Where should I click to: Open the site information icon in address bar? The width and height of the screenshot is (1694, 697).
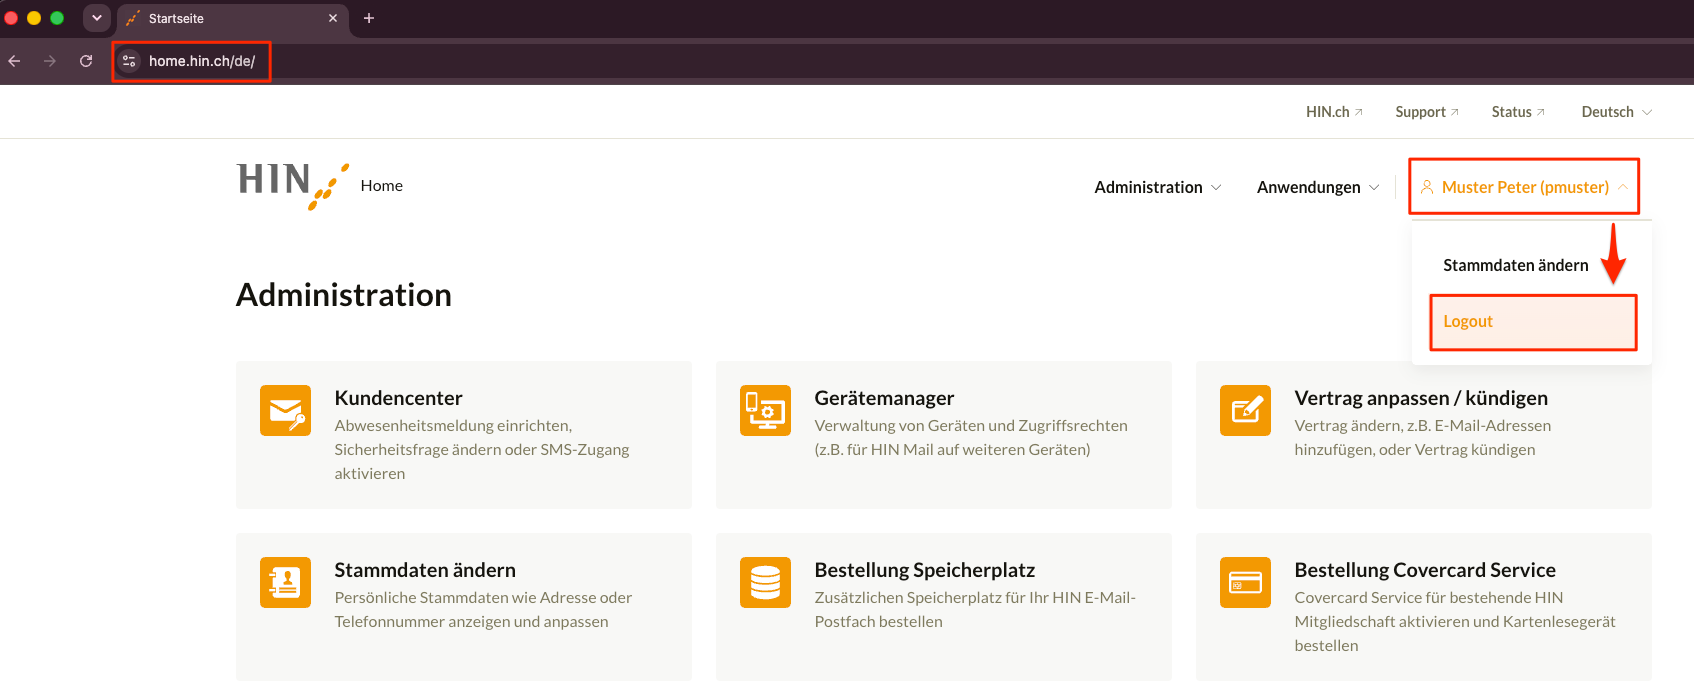tap(129, 61)
